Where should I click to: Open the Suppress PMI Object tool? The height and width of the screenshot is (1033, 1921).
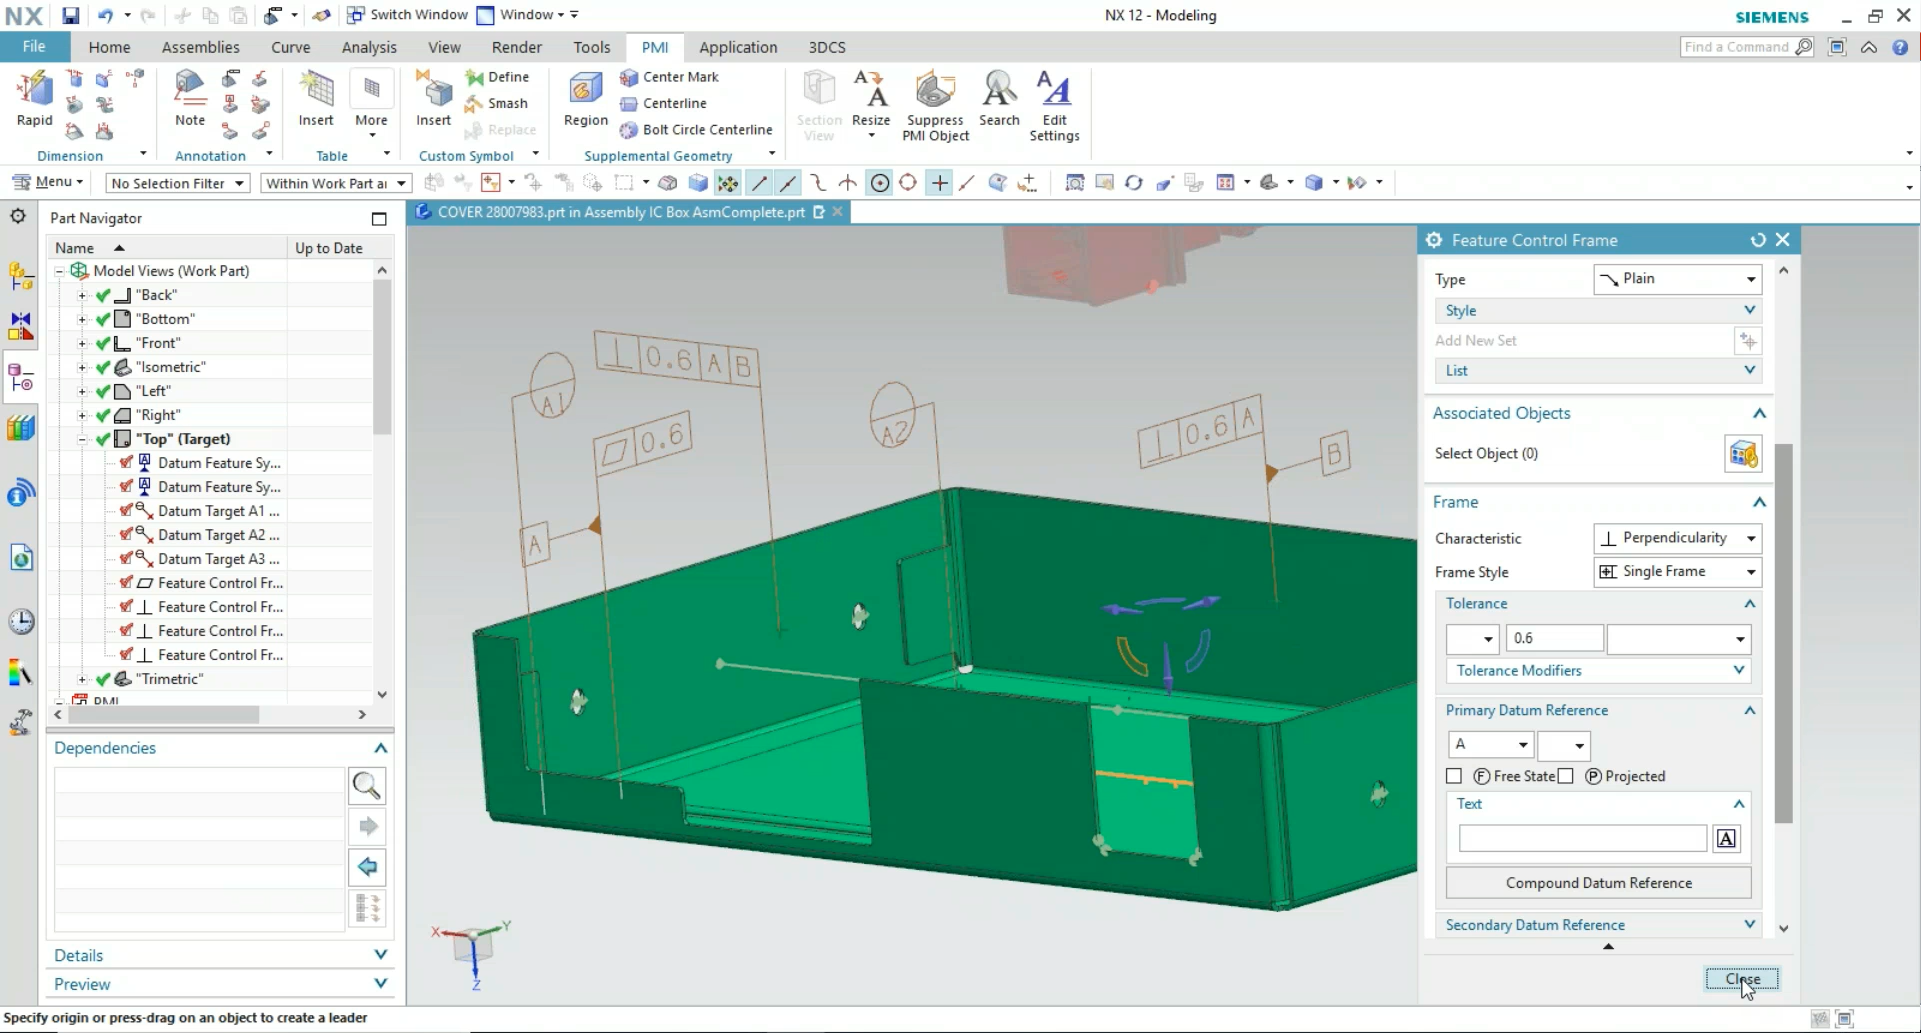pos(934,104)
